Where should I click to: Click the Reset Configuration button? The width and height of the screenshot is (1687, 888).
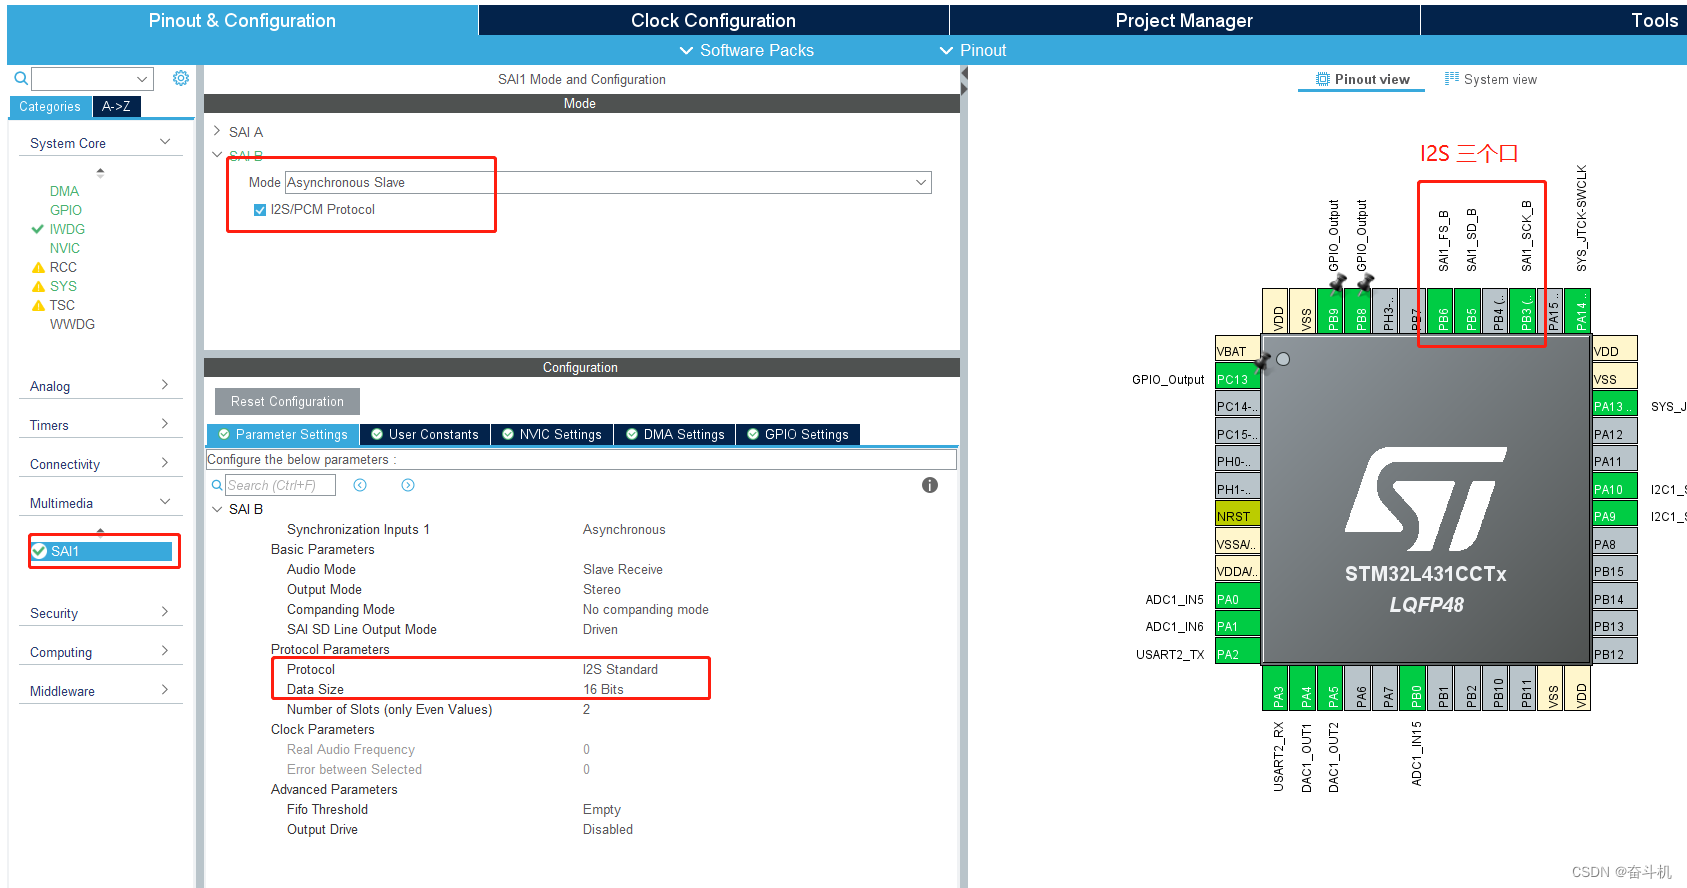(x=287, y=401)
